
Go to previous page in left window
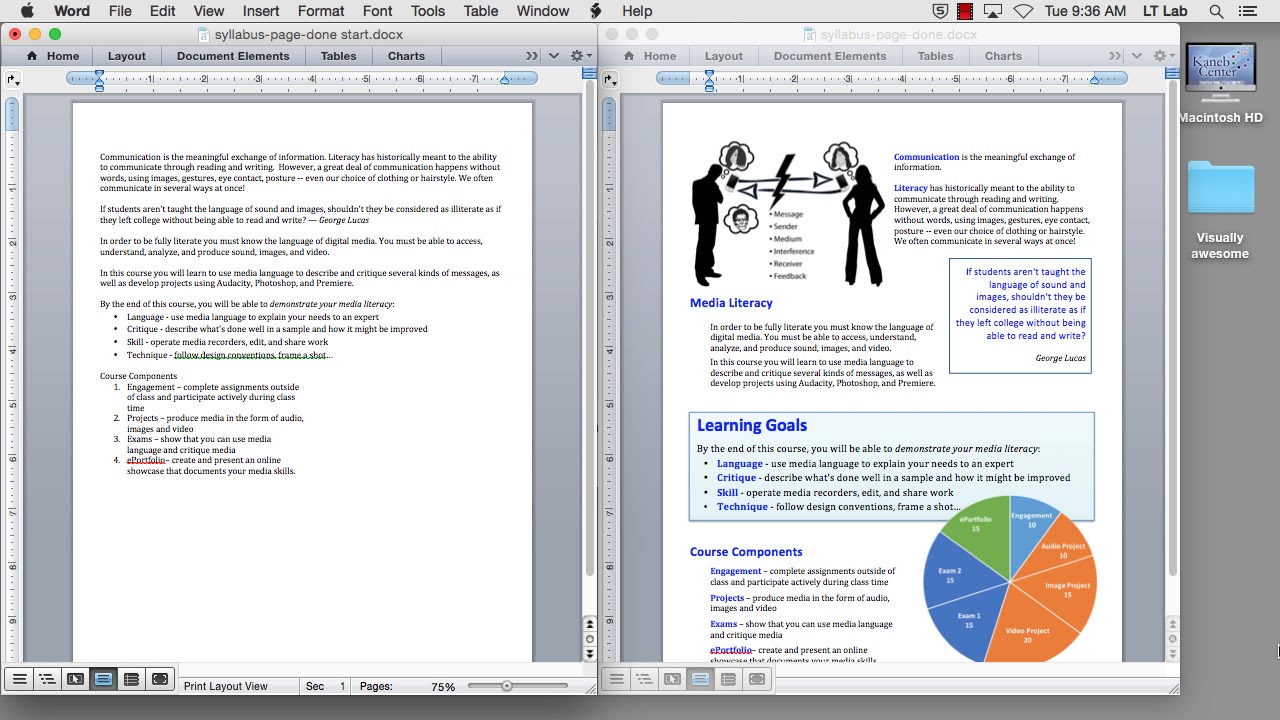point(589,625)
